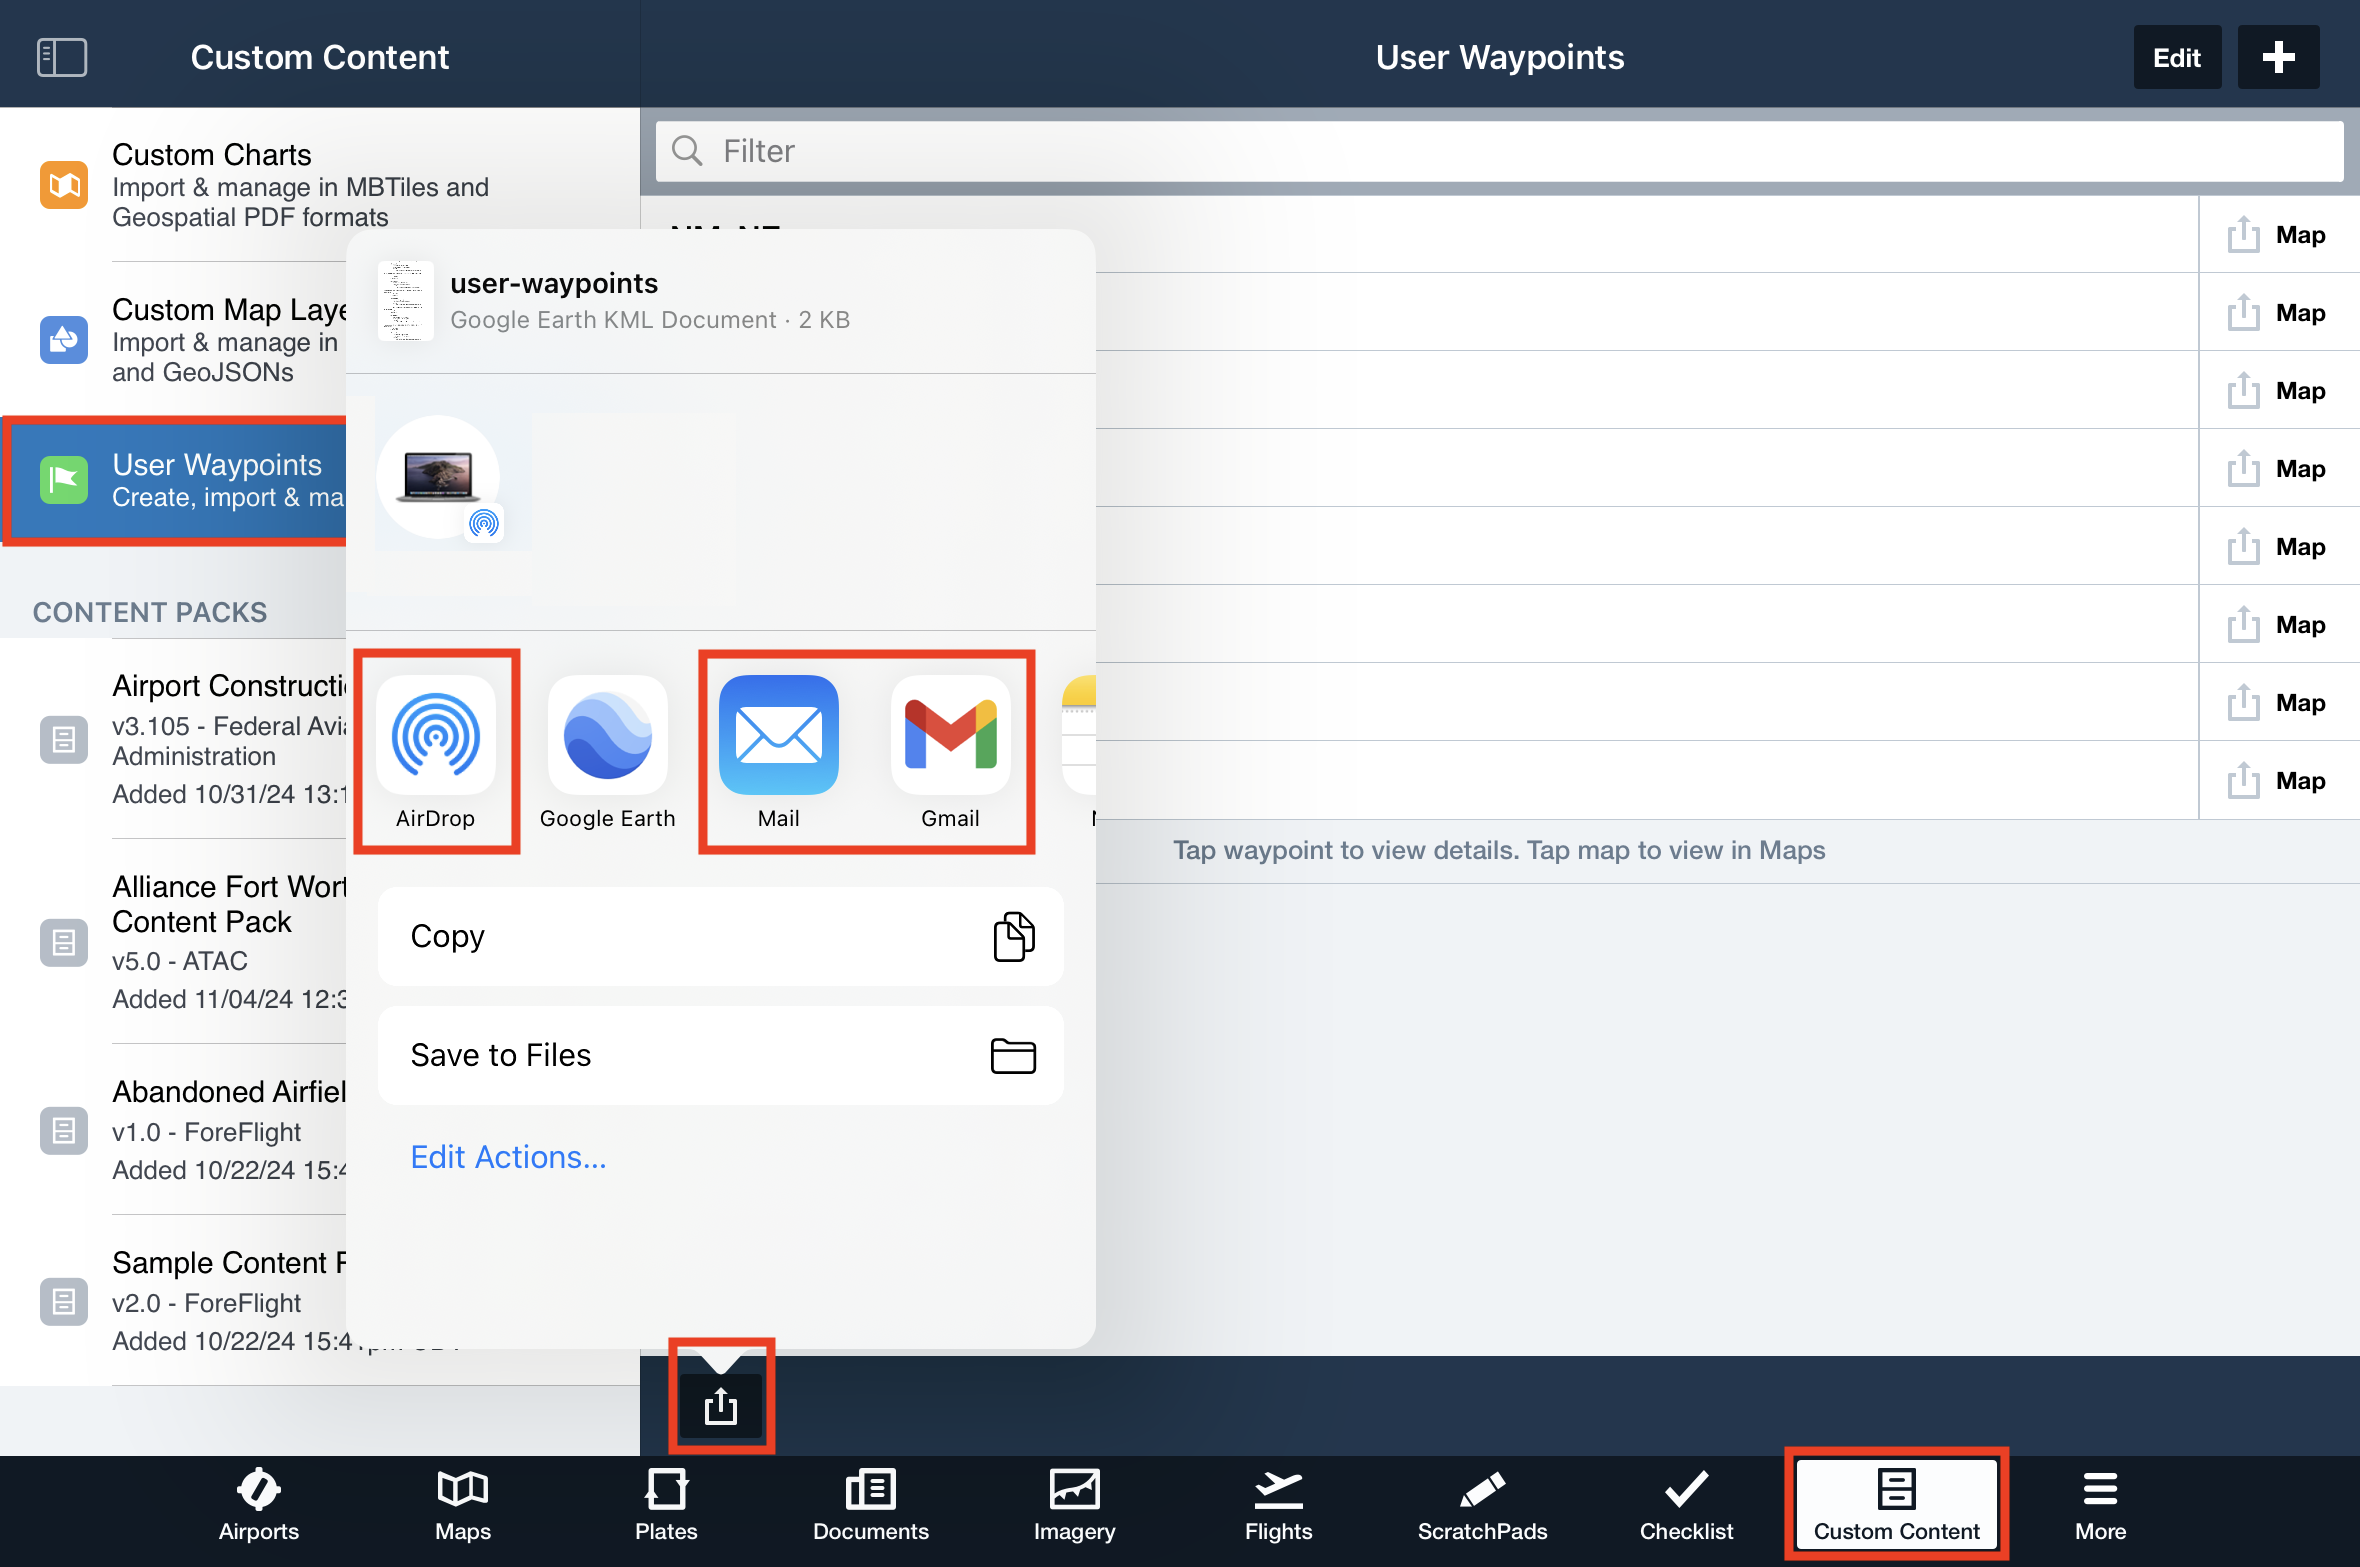Tap Map button in second waypoint row

(2300, 313)
